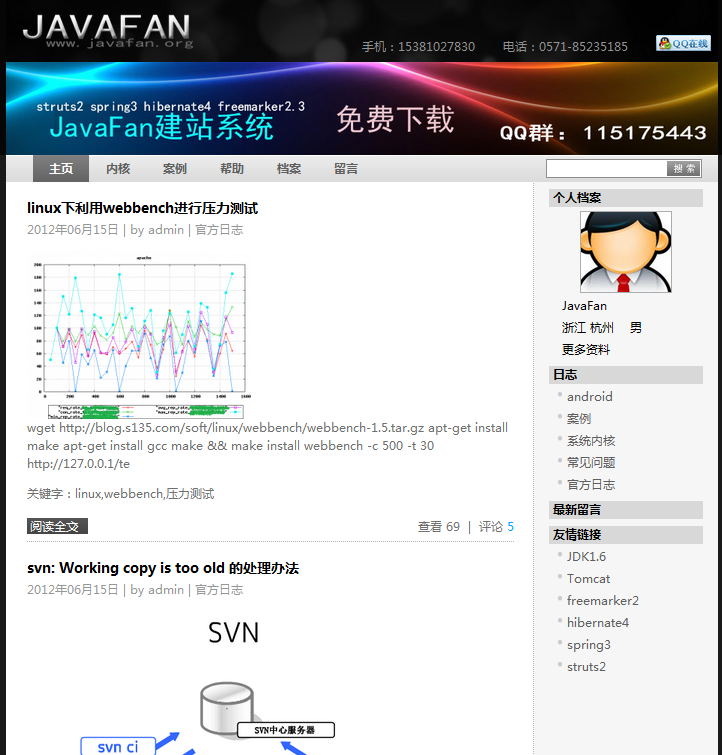Click the 日志 sidebar section header

click(x=626, y=375)
